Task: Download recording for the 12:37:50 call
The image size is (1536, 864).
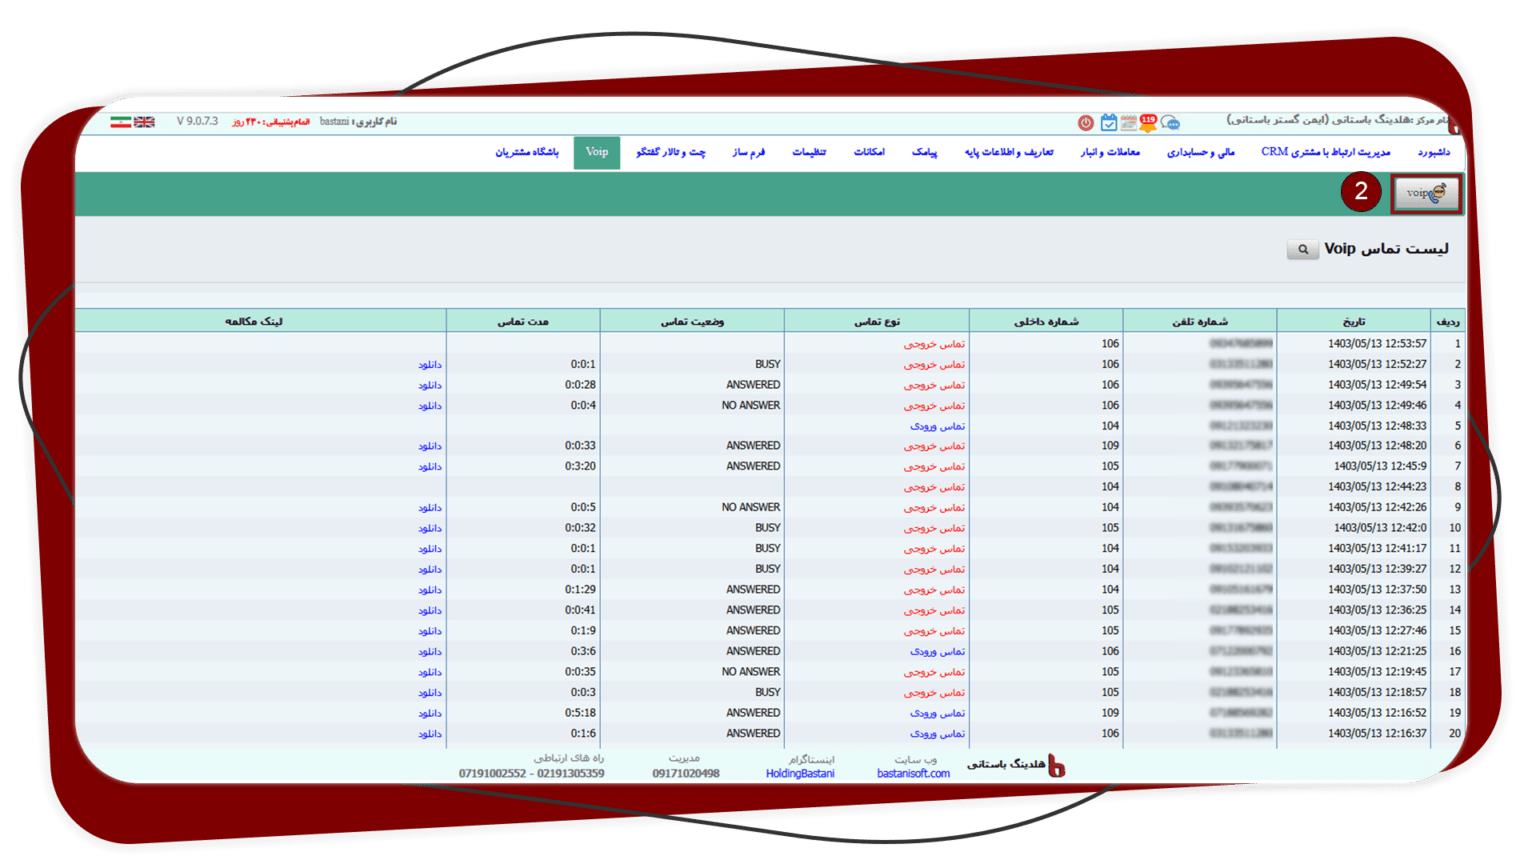Action: [x=430, y=590]
